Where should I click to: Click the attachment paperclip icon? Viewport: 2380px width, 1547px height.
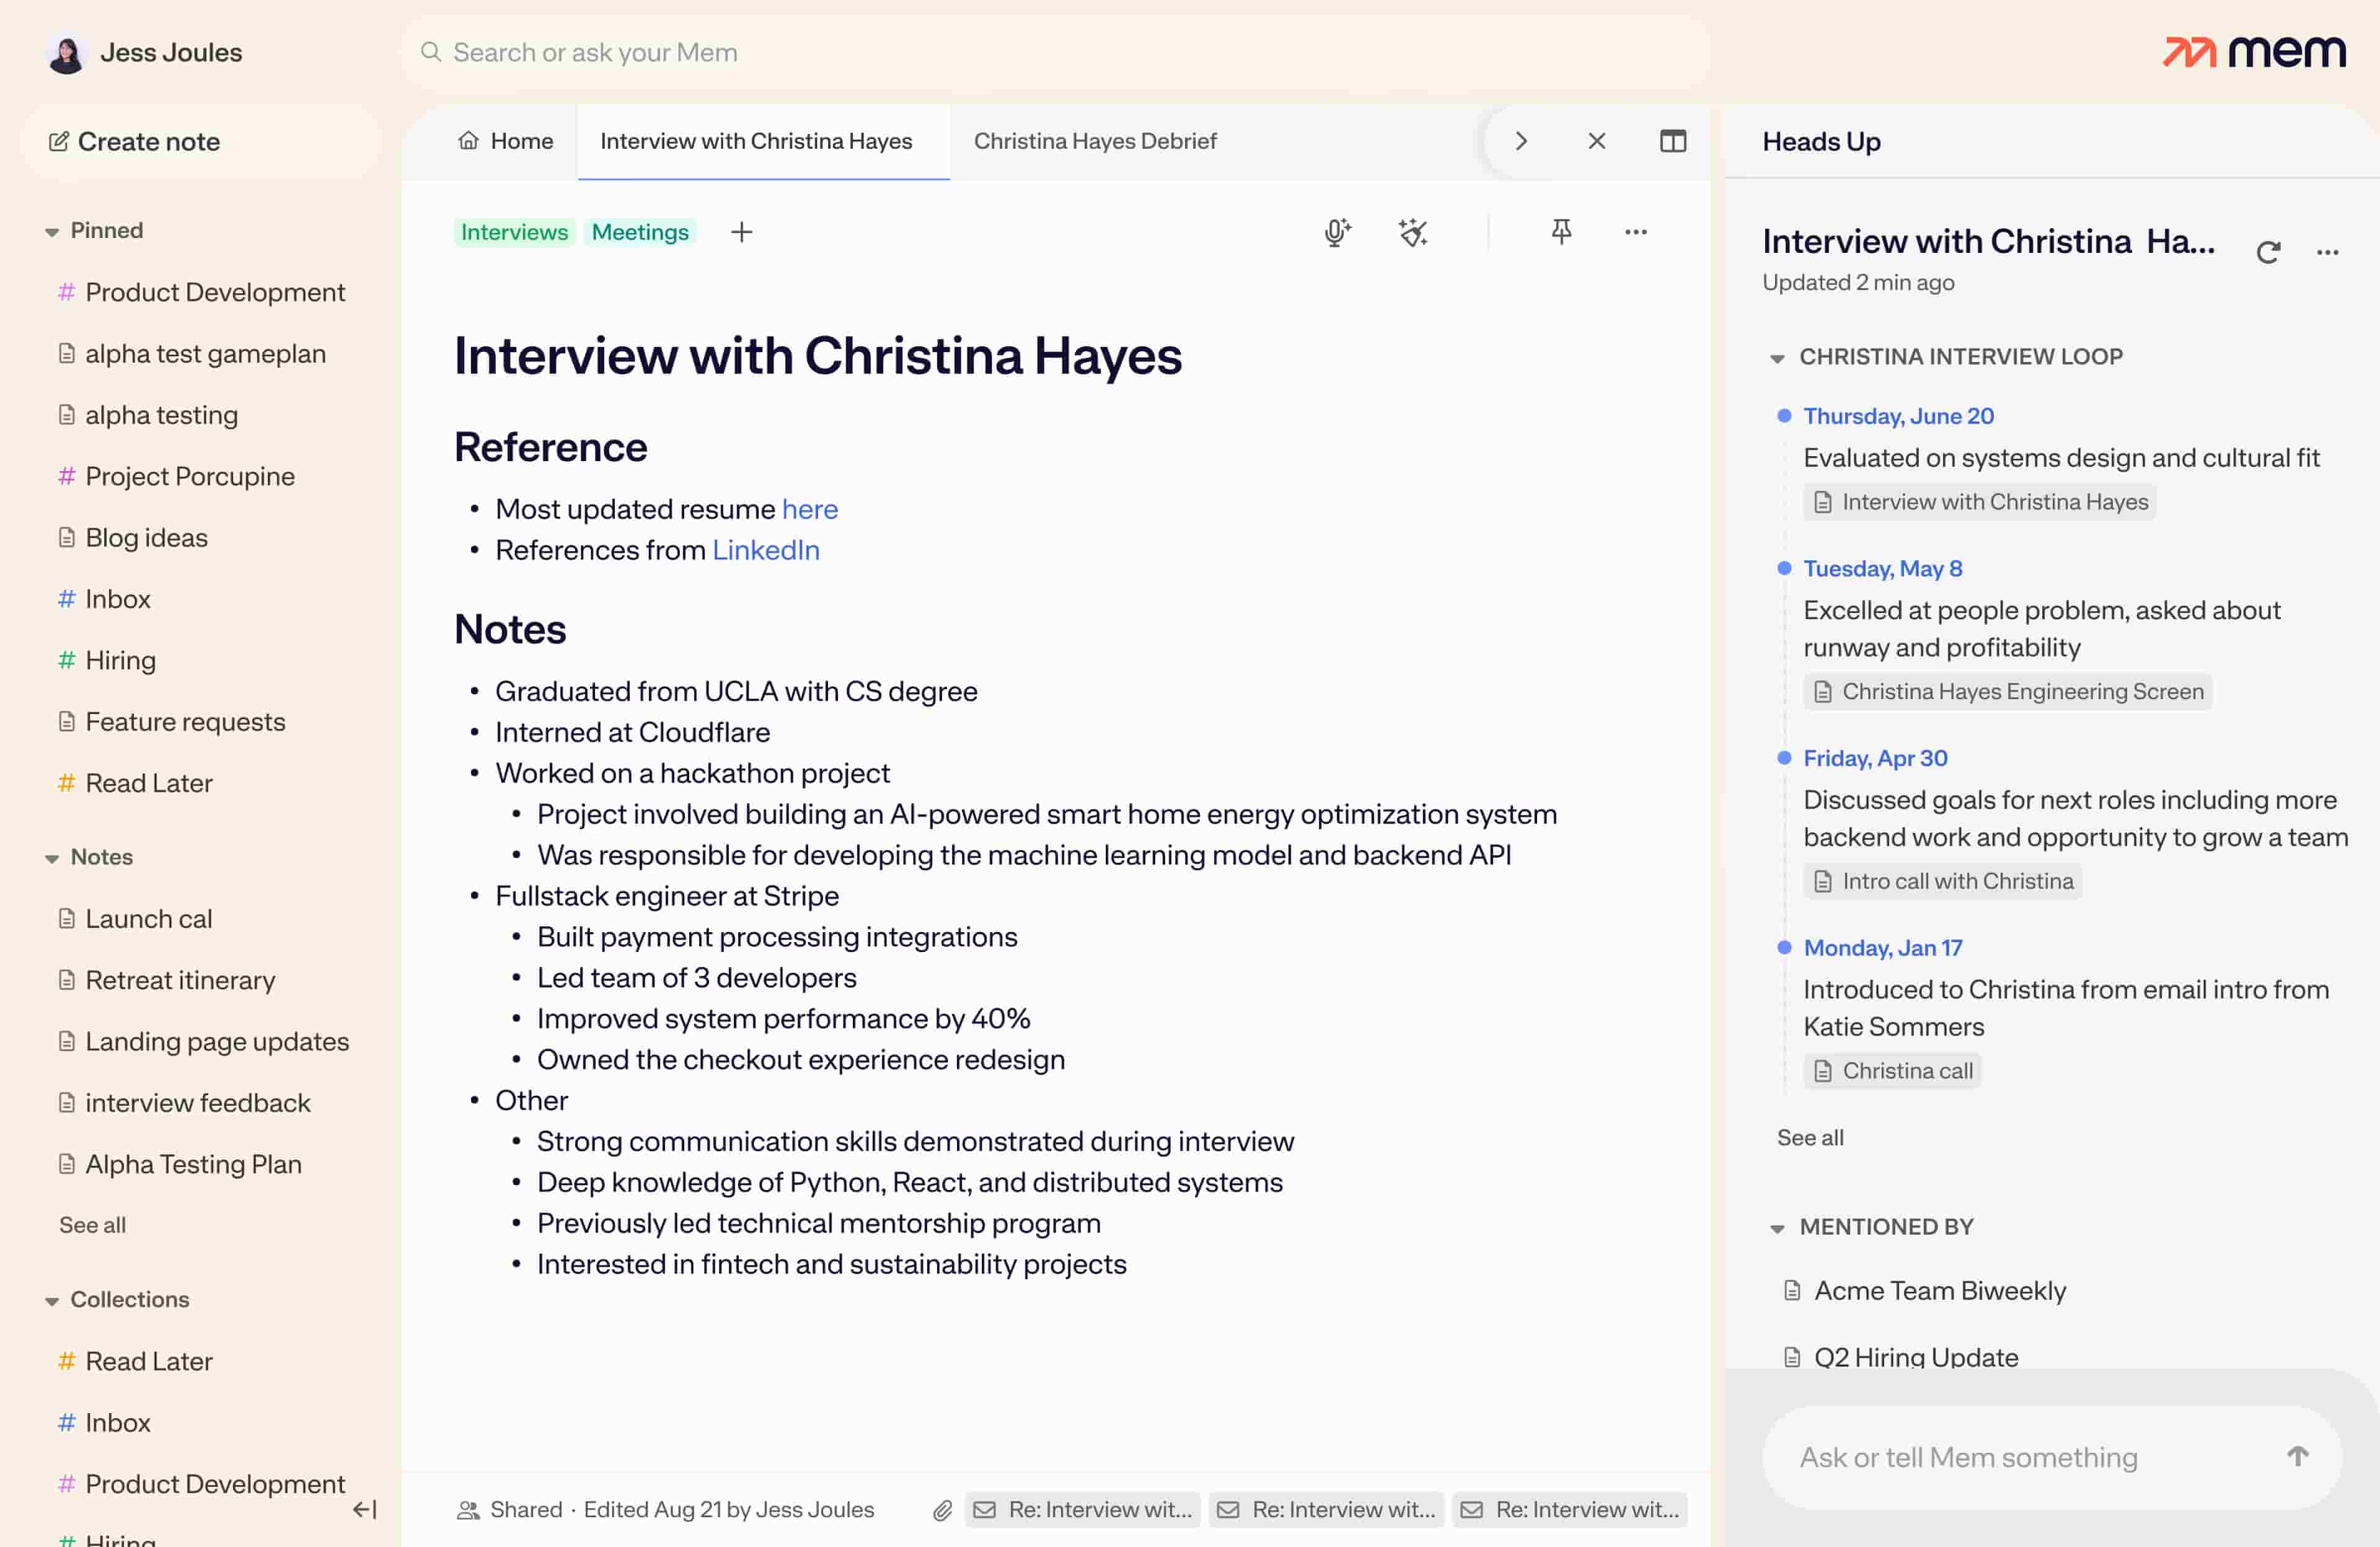point(942,1510)
